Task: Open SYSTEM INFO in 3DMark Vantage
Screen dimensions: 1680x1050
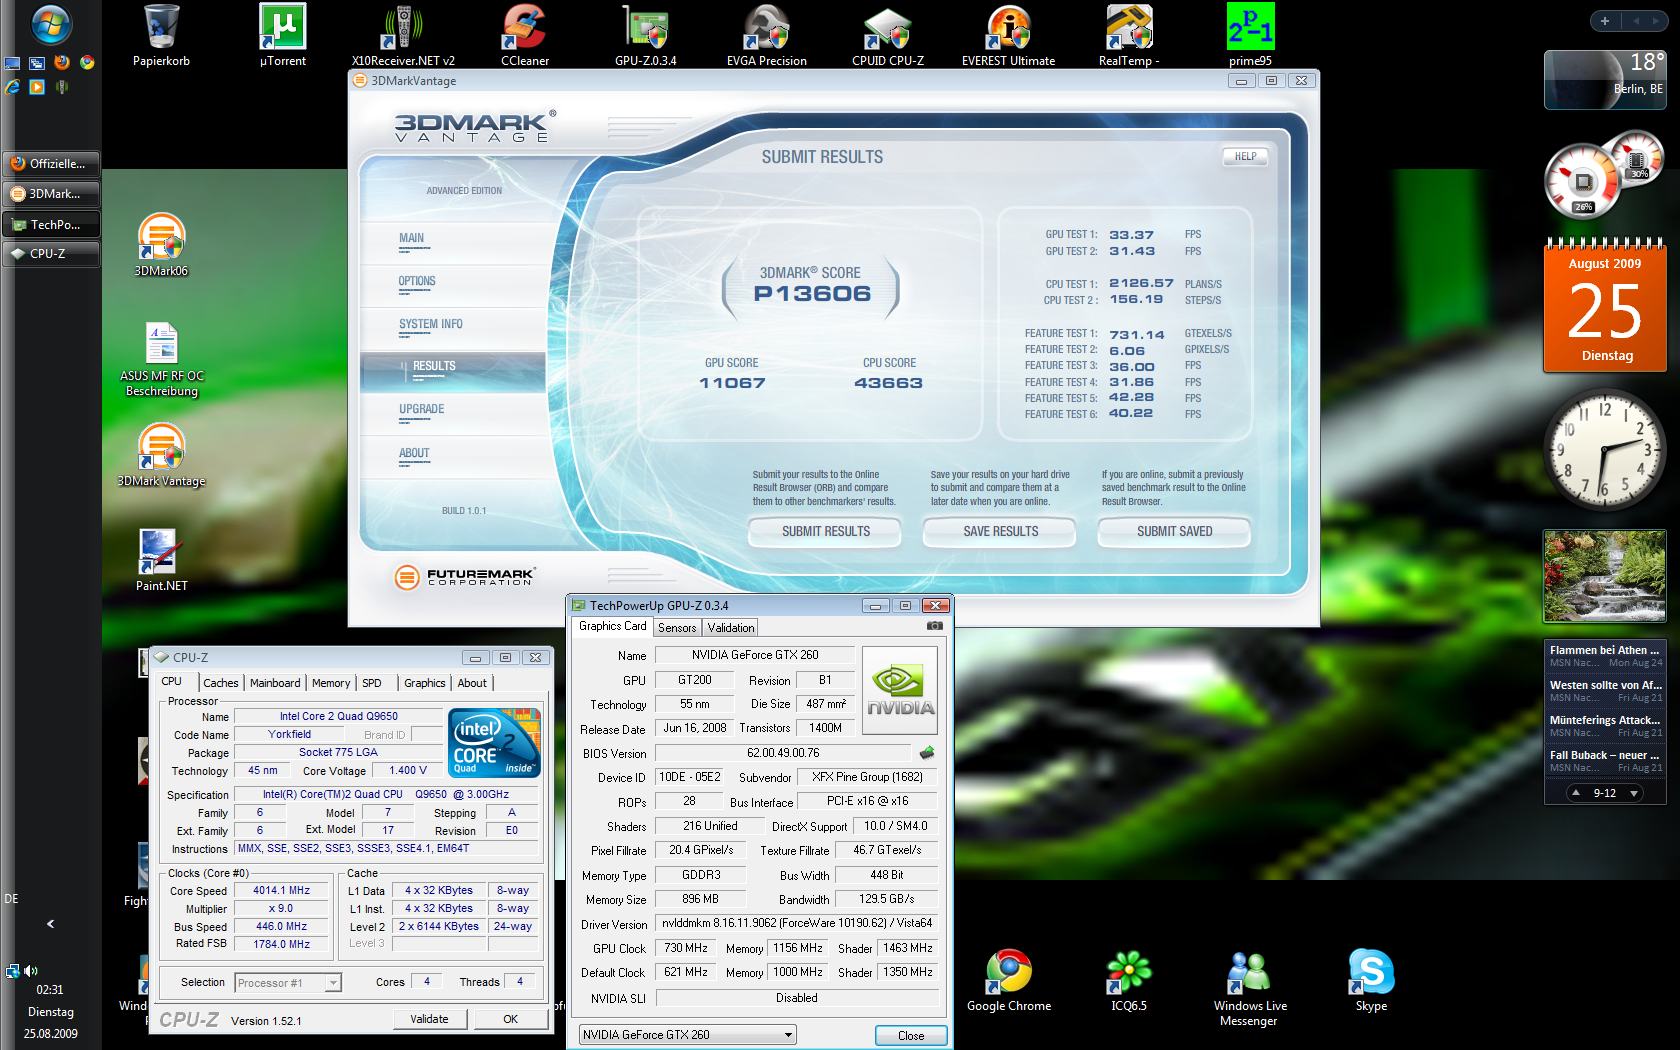Action: [x=431, y=324]
